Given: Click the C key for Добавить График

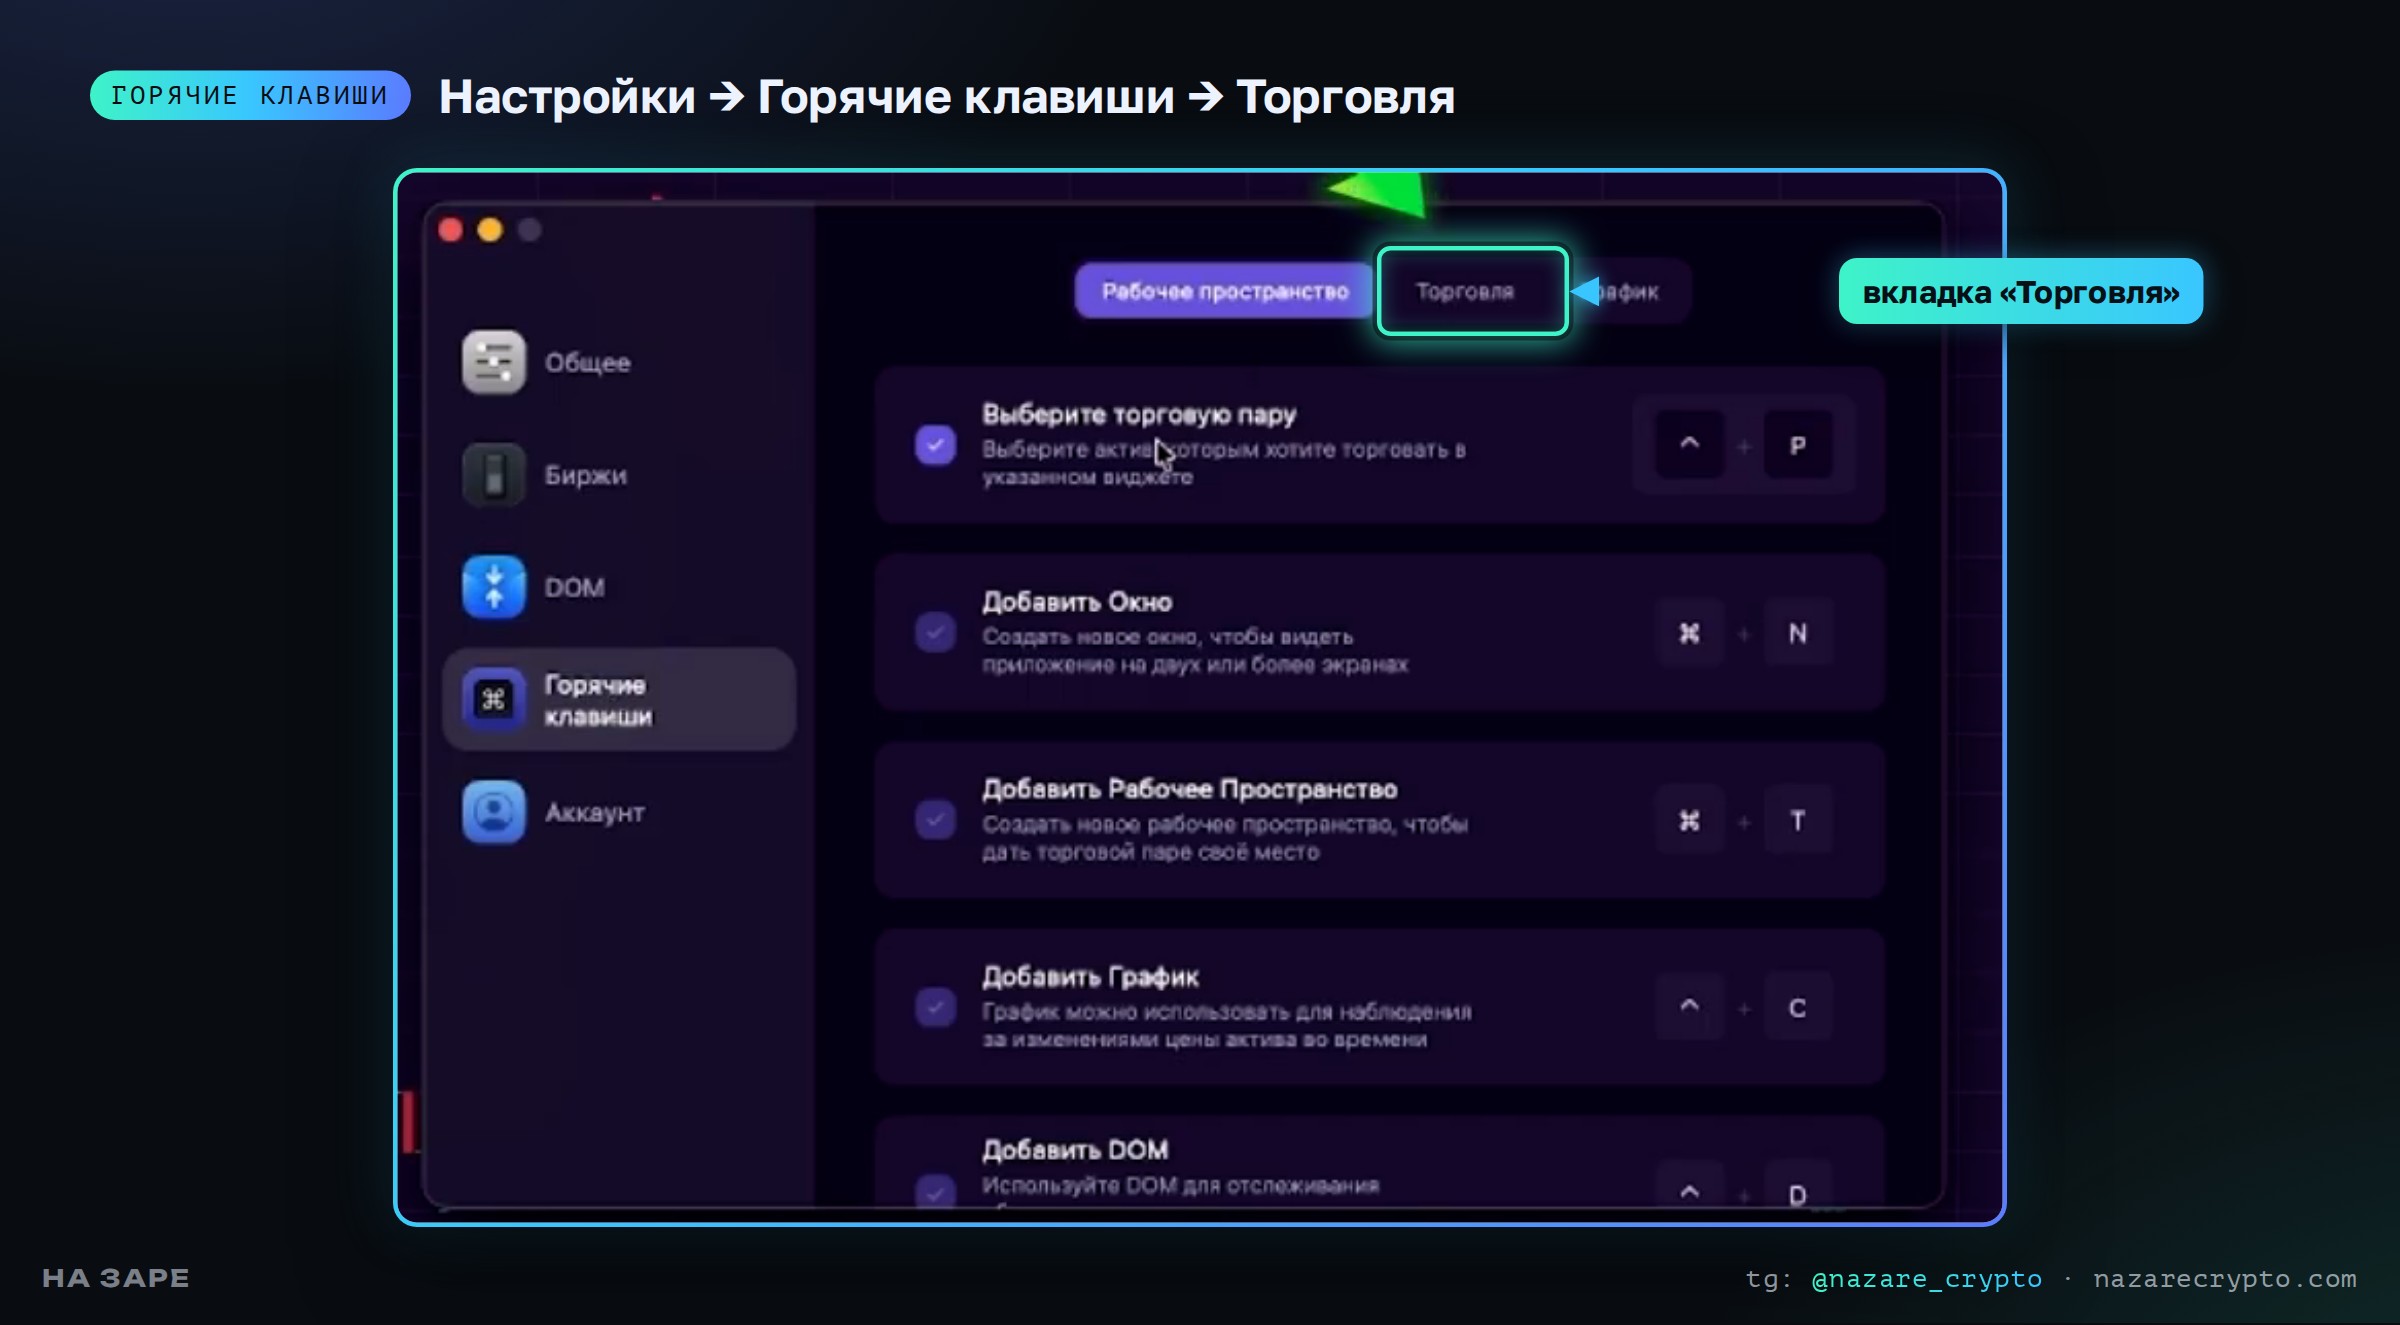Looking at the screenshot, I should pyautogui.click(x=1797, y=1007).
